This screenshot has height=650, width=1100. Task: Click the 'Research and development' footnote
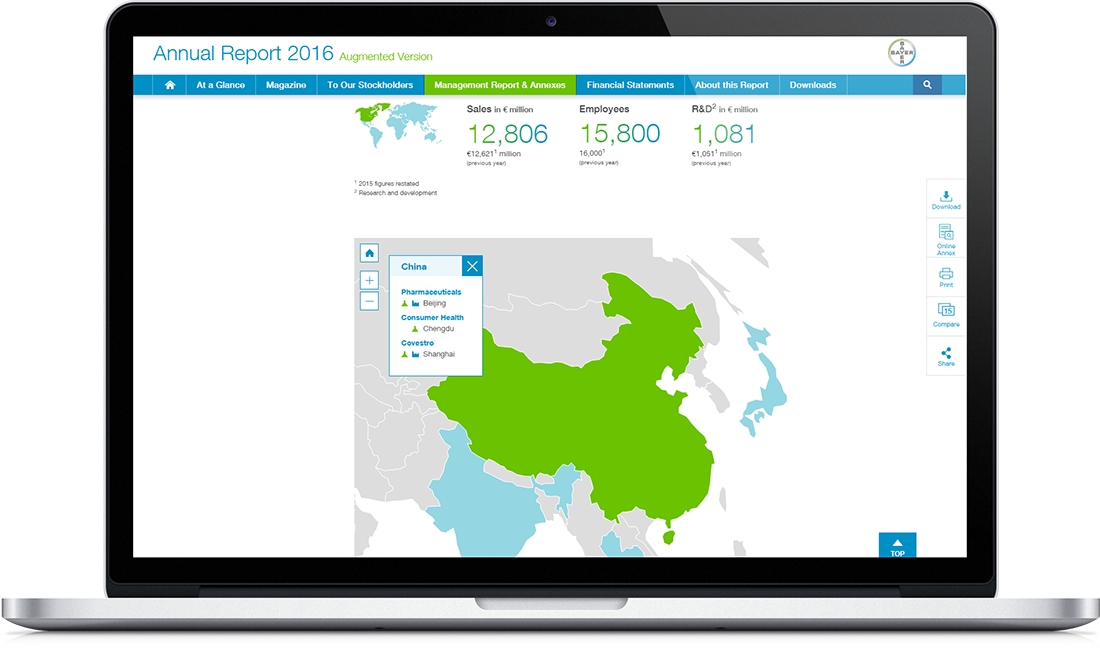click(396, 193)
